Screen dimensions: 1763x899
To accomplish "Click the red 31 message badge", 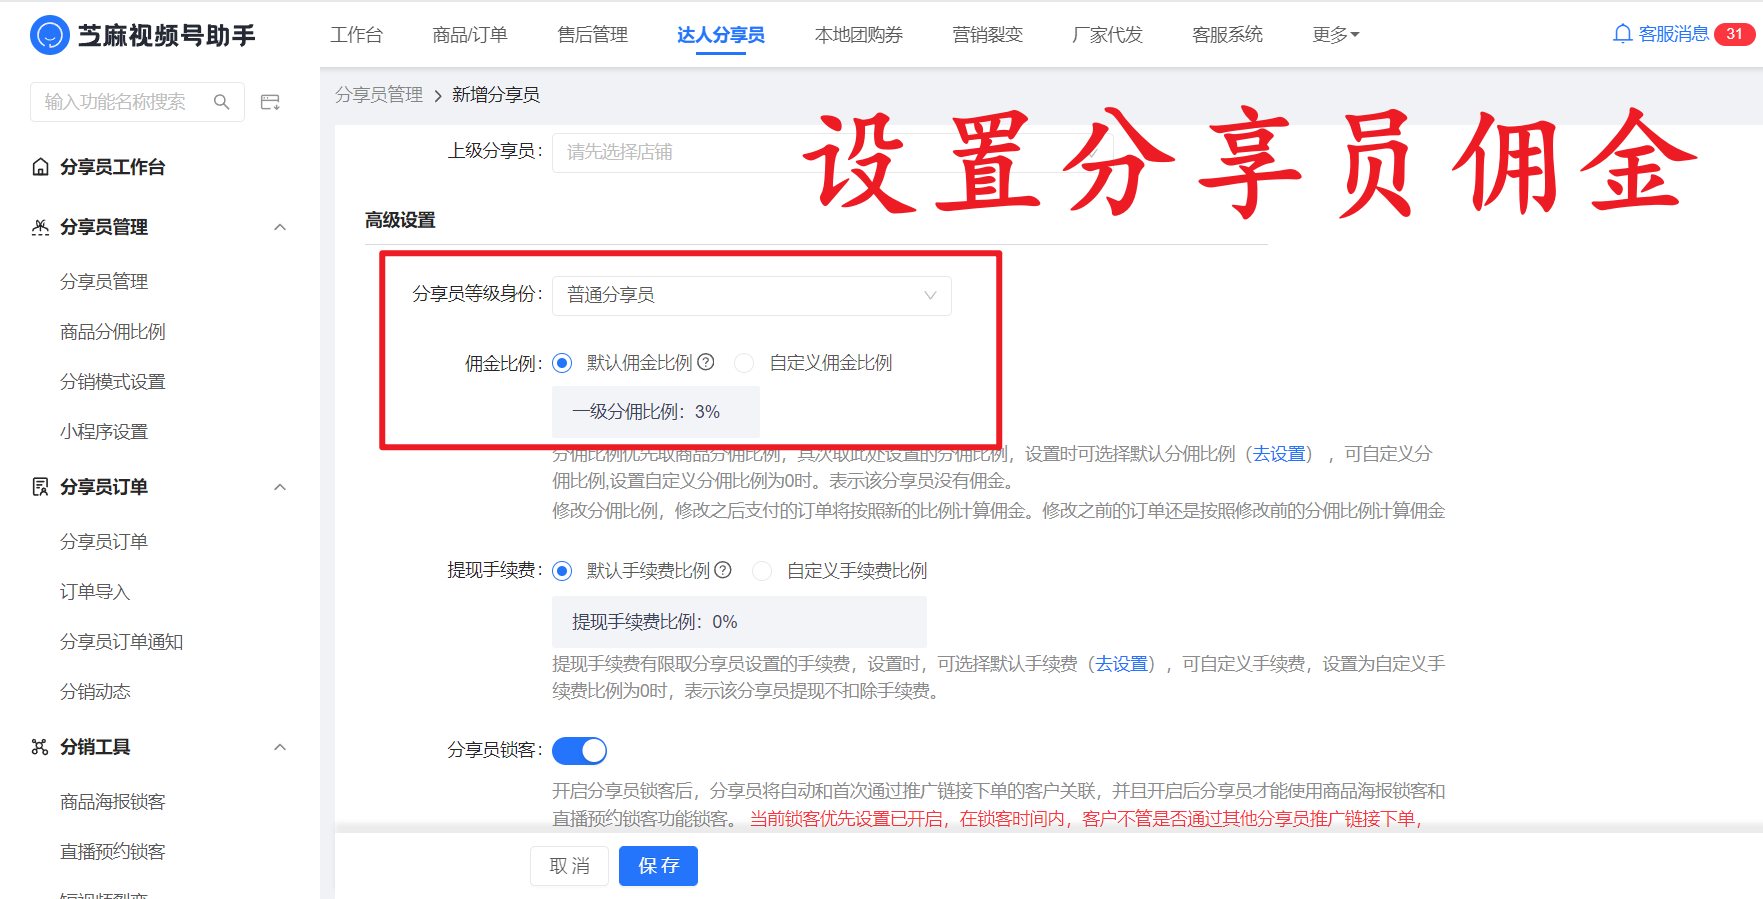I will [1734, 34].
